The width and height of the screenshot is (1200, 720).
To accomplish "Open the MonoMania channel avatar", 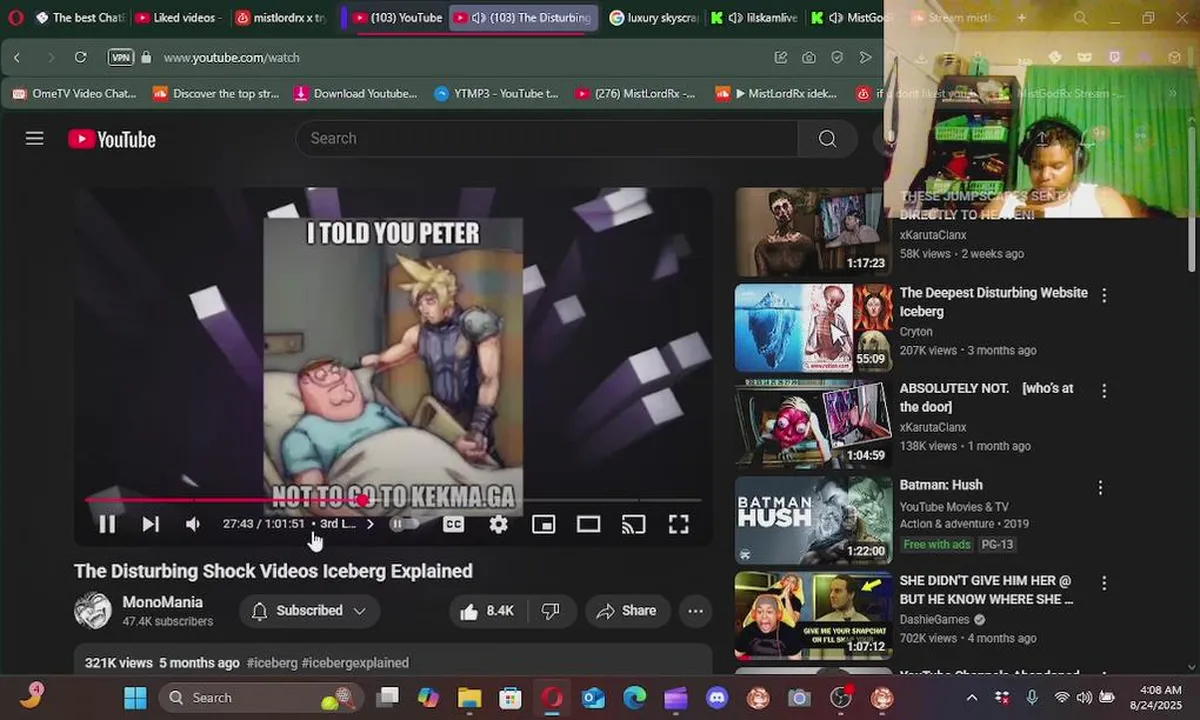I will [93, 610].
